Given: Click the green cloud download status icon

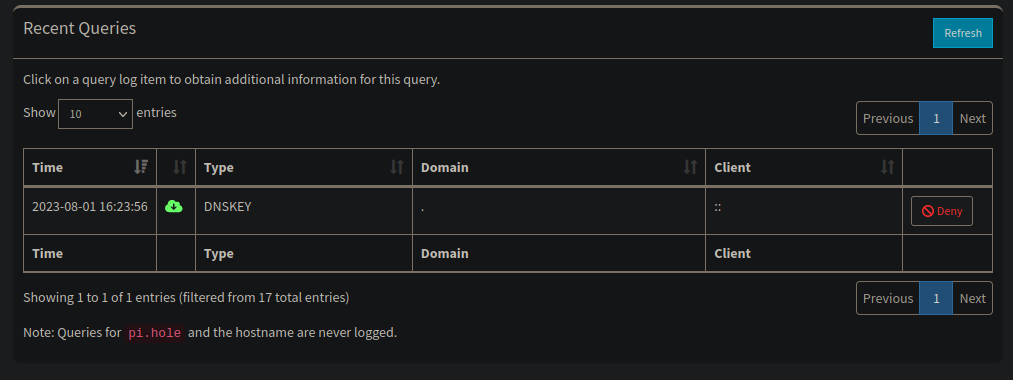Looking at the screenshot, I should tap(174, 207).
